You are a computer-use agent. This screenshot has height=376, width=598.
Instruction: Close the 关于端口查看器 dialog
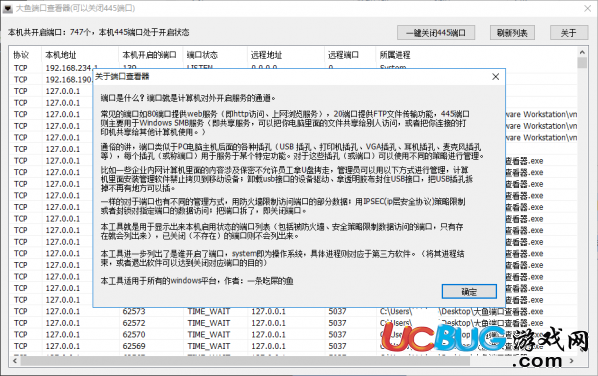click(495, 77)
